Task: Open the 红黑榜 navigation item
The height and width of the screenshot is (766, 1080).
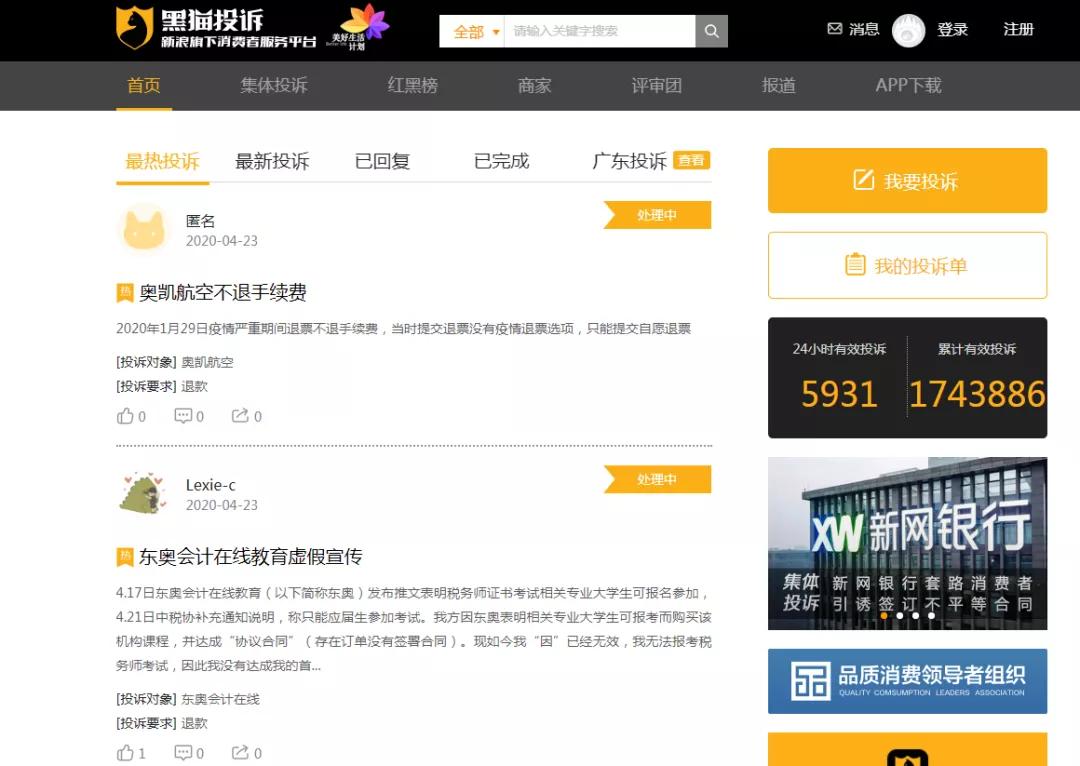Action: 413,85
